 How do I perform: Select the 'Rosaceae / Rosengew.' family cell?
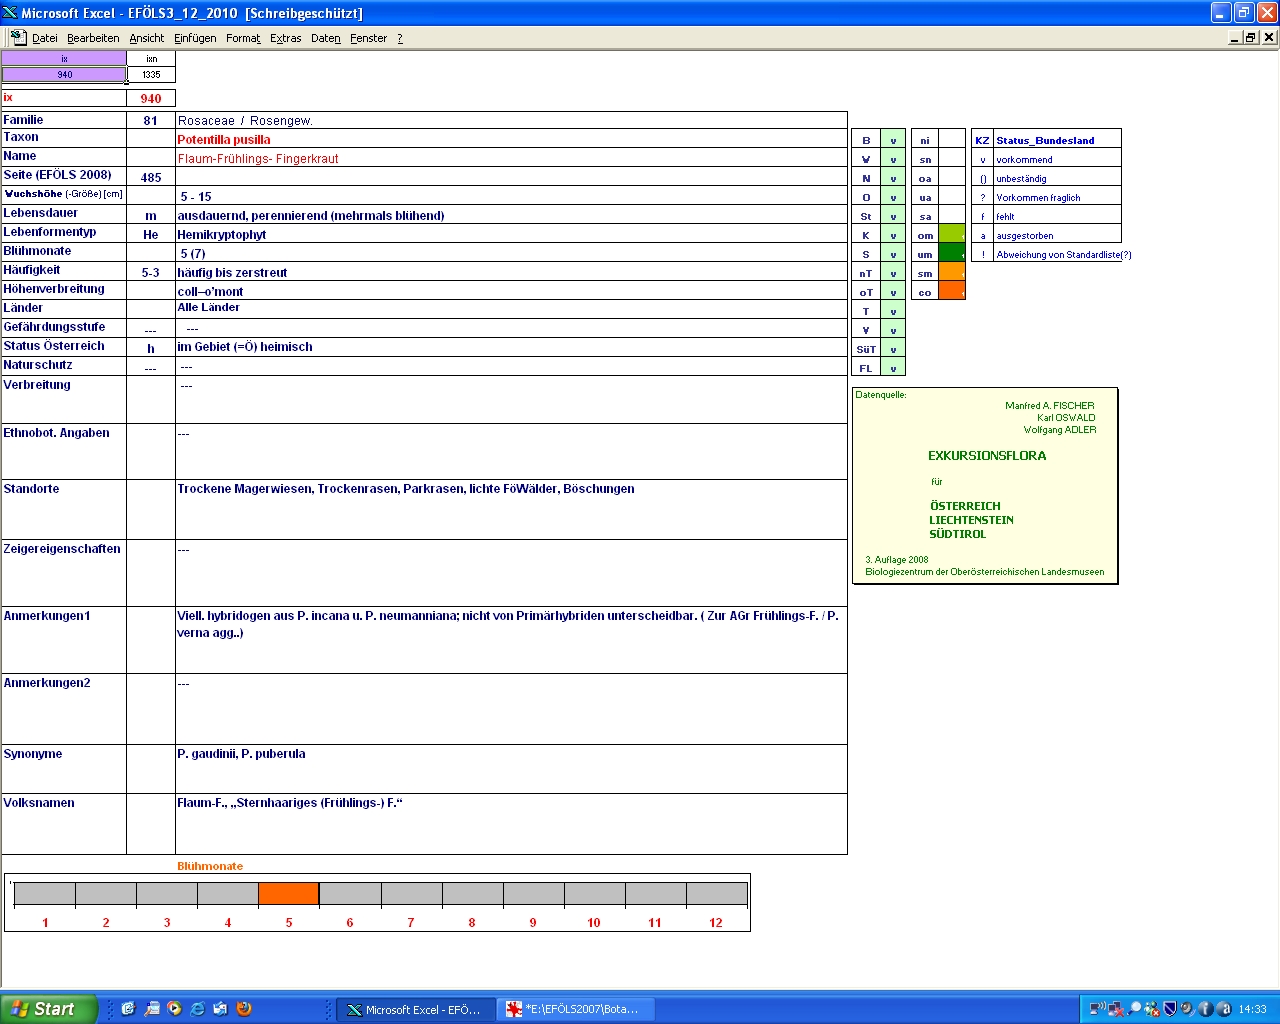tap(511, 121)
